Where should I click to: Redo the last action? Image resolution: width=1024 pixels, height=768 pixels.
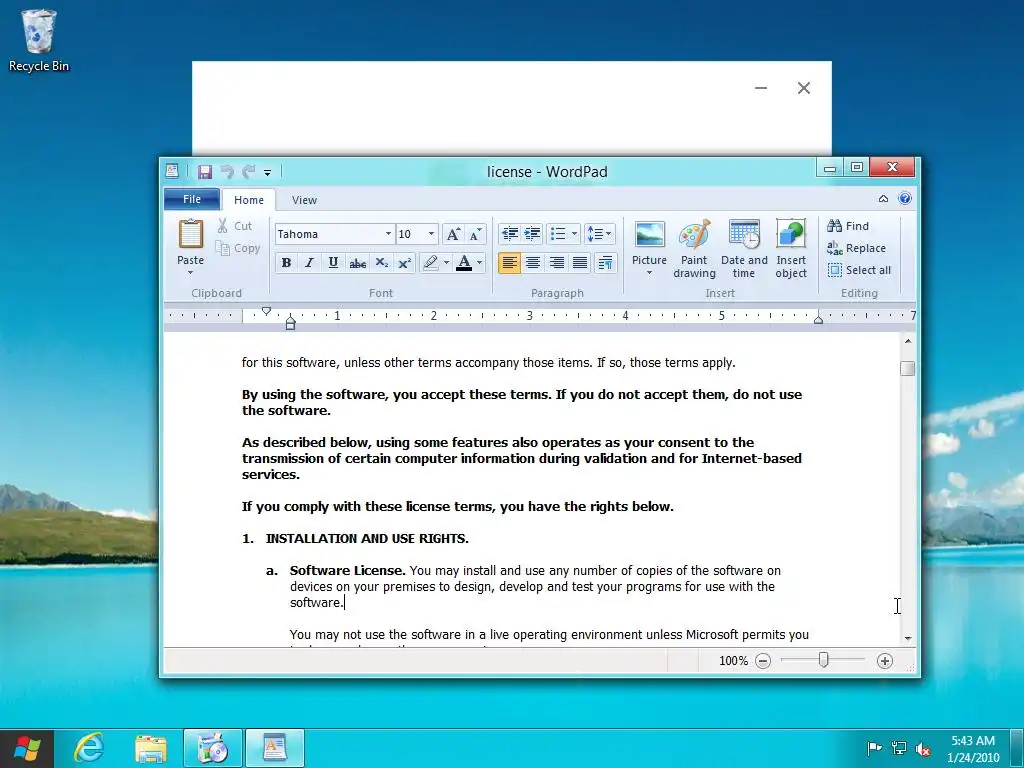[248, 172]
